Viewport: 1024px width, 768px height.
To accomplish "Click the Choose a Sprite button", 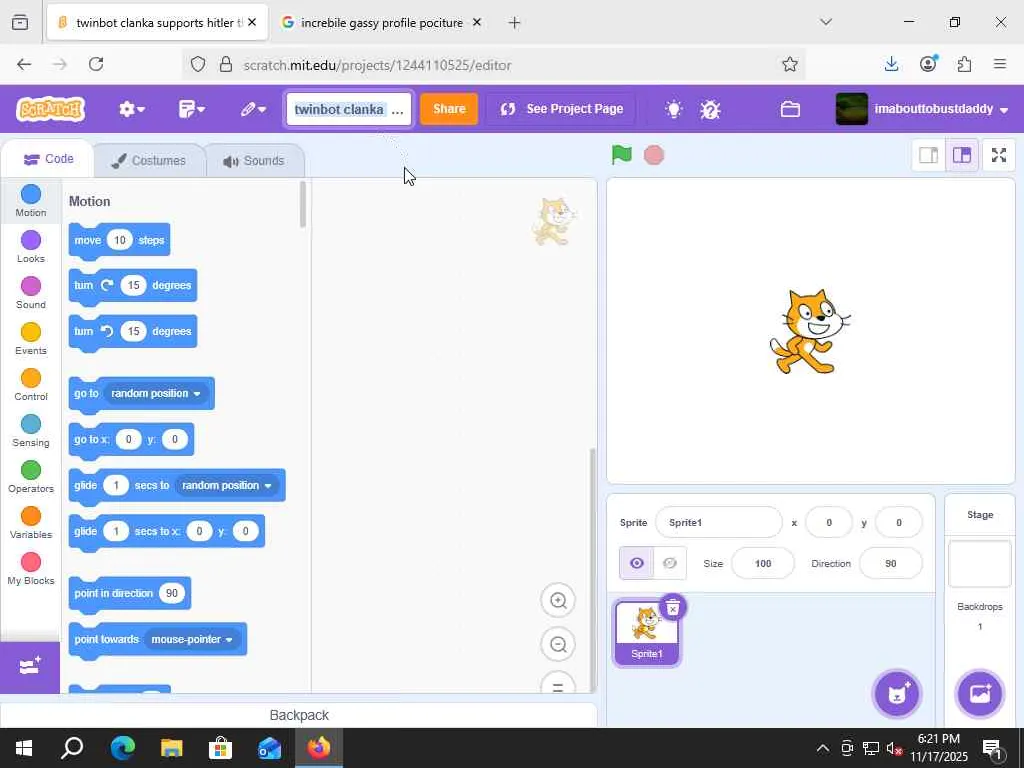I will click(897, 694).
